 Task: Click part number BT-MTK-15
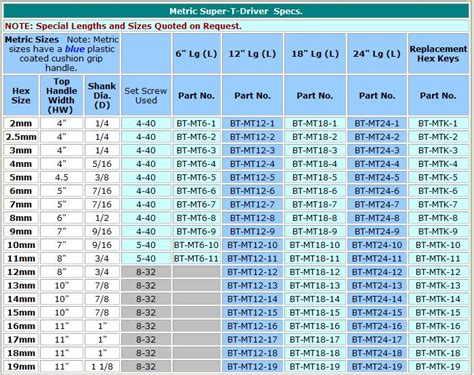pyautogui.click(x=438, y=313)
